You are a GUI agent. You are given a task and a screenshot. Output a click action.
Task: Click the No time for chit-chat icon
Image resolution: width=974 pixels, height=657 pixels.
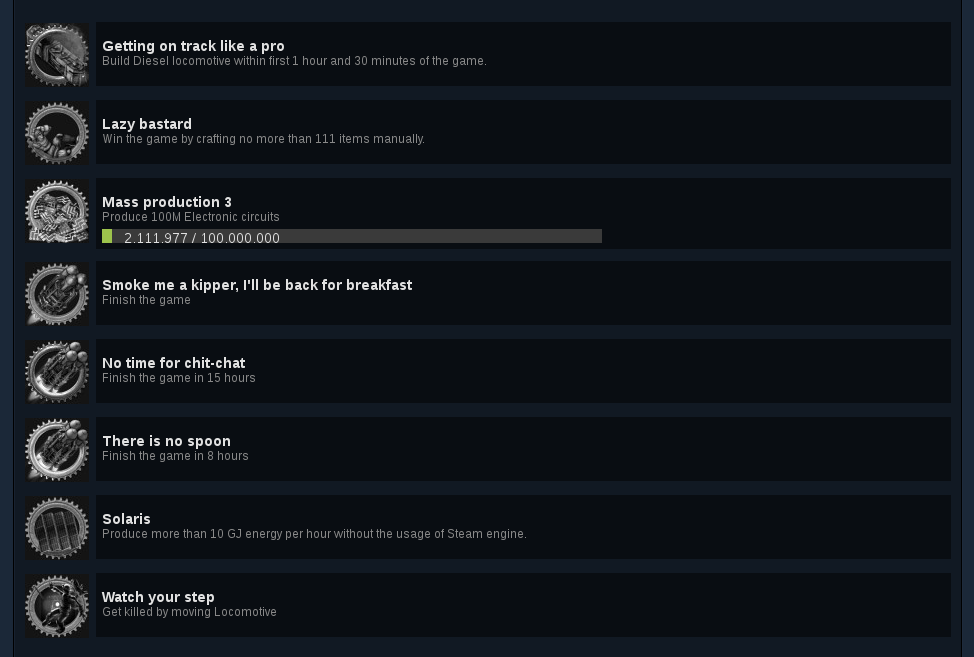57,371
